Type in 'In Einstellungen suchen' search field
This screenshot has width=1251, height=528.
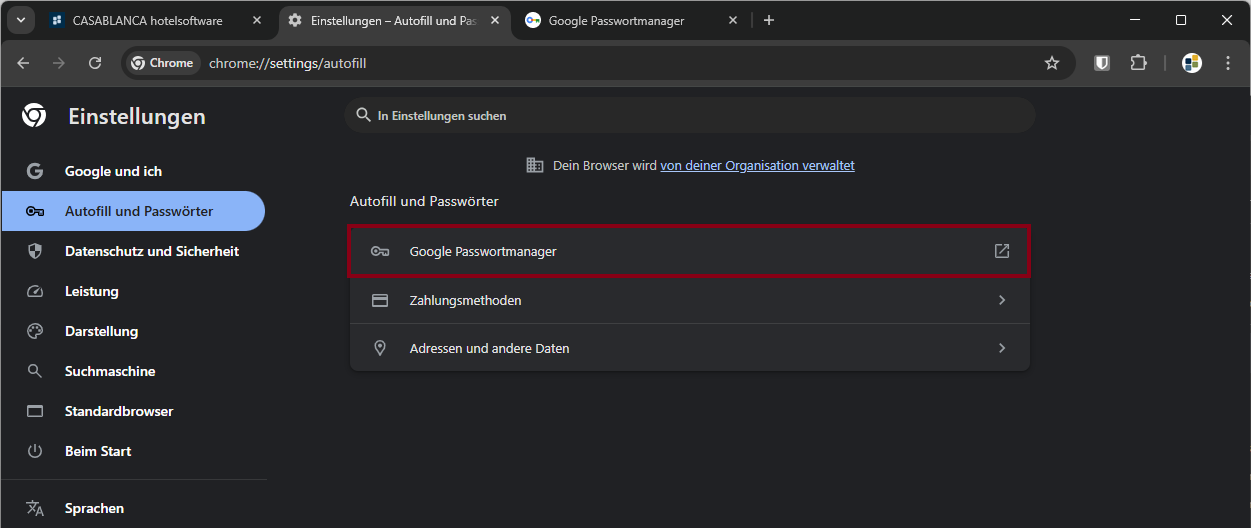690,116
